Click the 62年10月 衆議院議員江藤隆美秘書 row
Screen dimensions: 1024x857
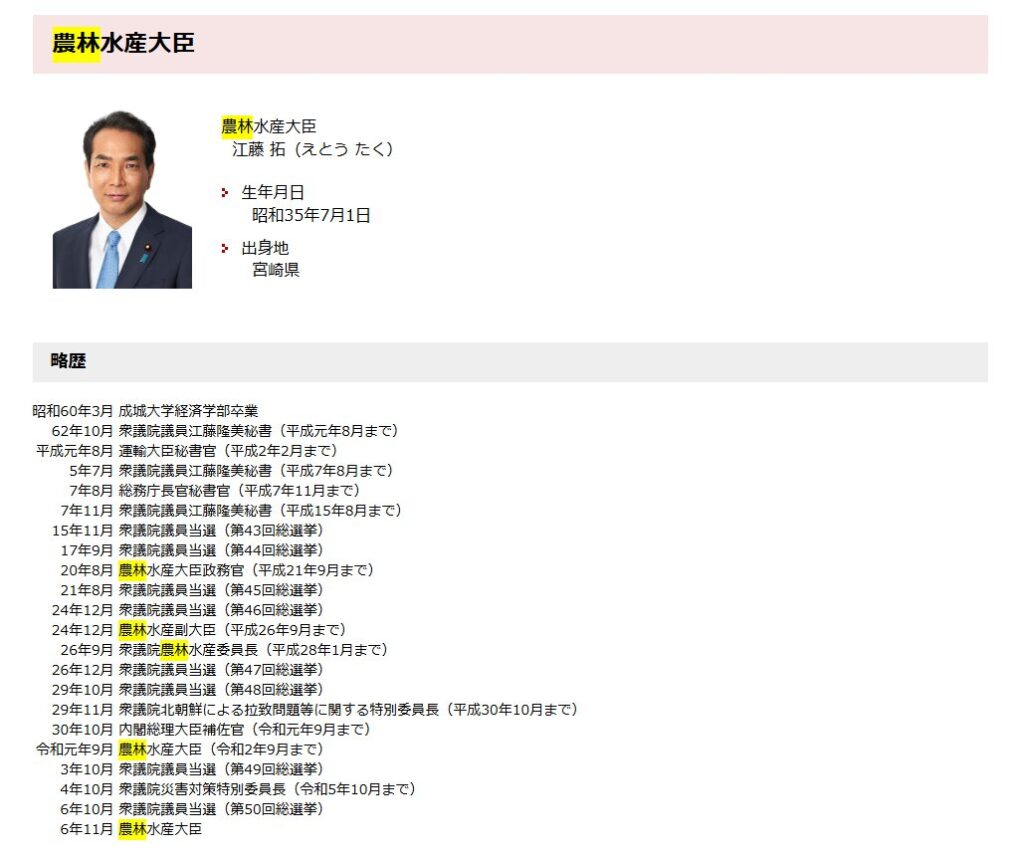tap(225, 431)
